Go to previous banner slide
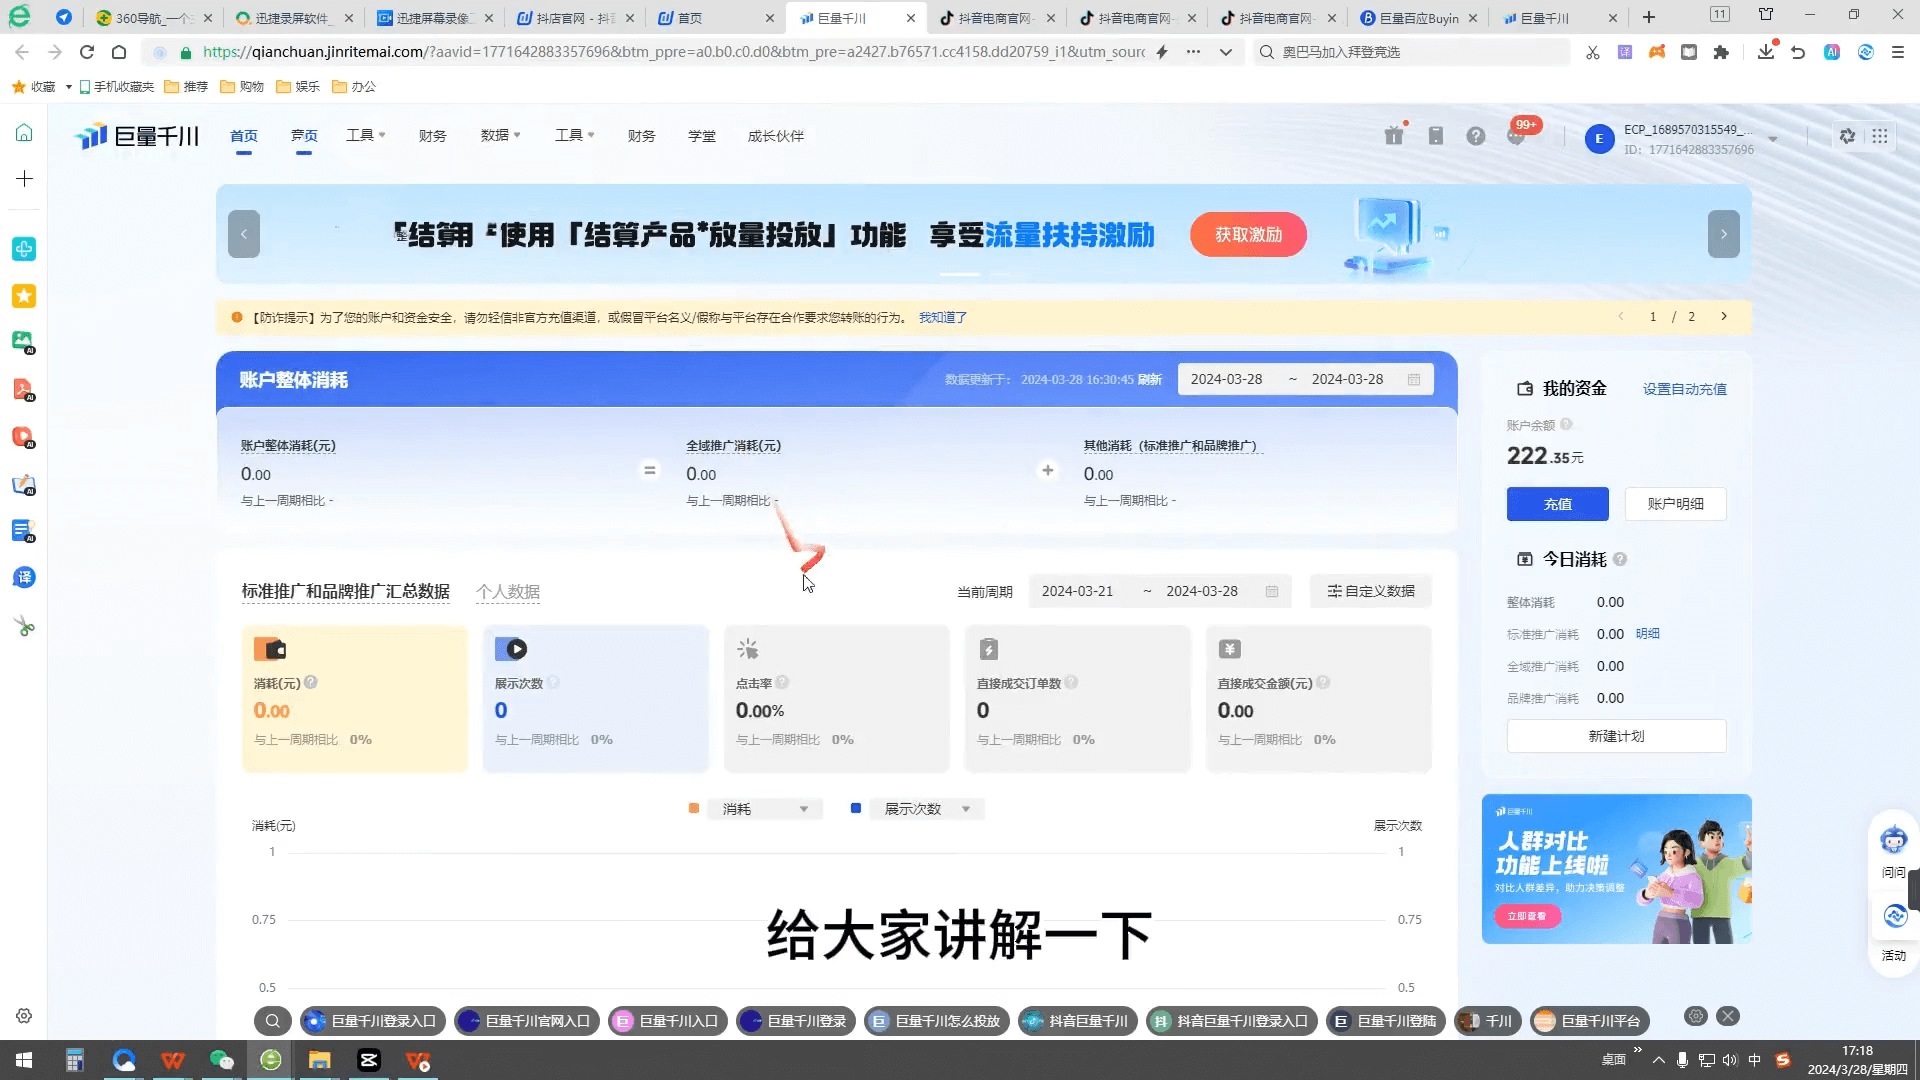The width and height of the screenshot is (1920, 1080). (244, 234)
